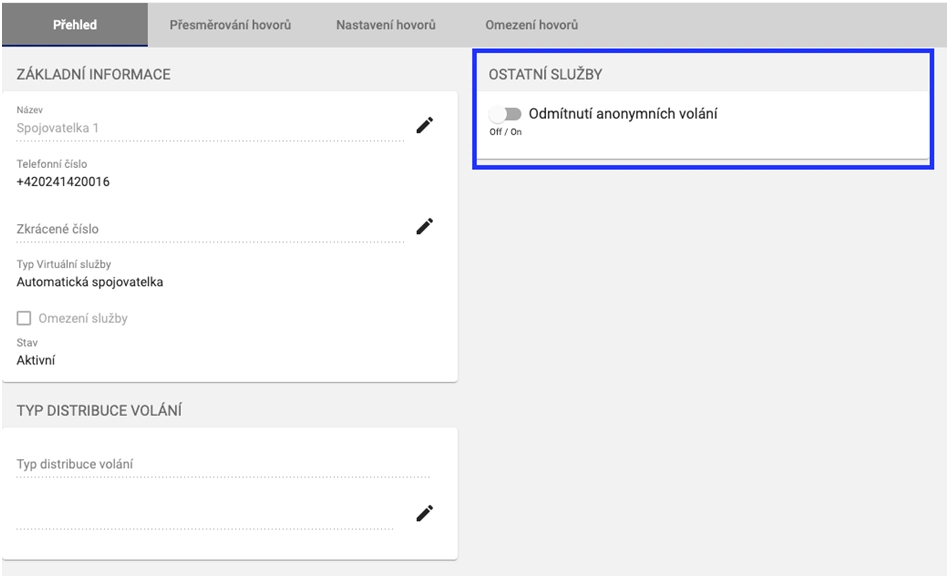This screenshot has height=578, width=949.
Task: Click the Typ distribuce volání field
Action: tap(220, 464)
